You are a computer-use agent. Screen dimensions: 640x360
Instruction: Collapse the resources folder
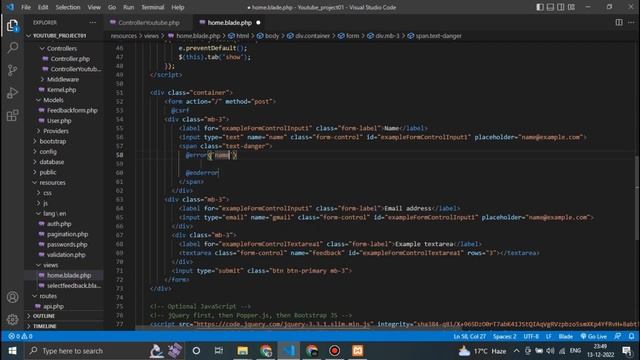52,182
